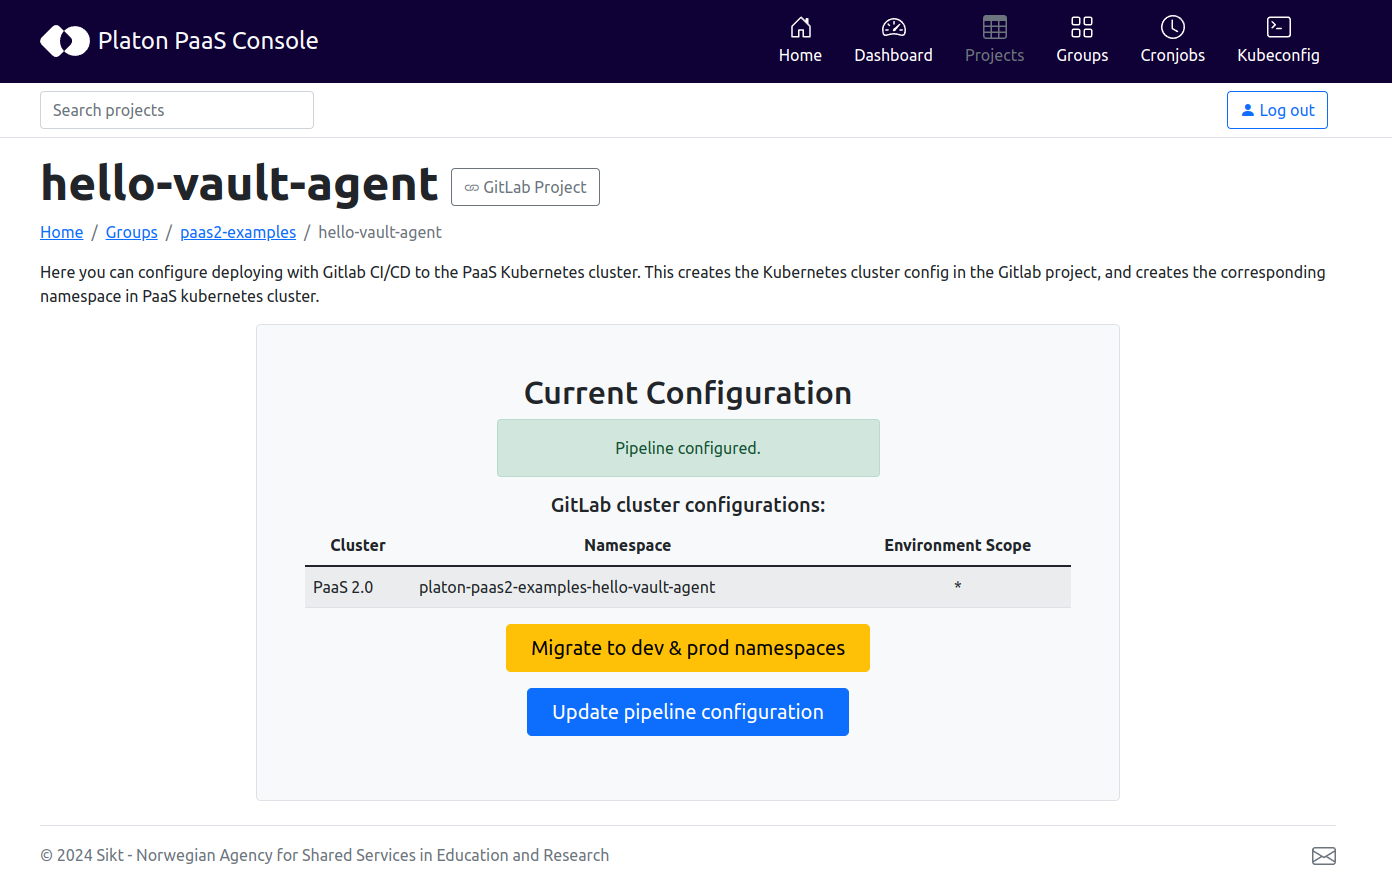Viewport: 1392px width, 882px height.
Task: Open the GitLab Project link button
Action: pos(525,187)
